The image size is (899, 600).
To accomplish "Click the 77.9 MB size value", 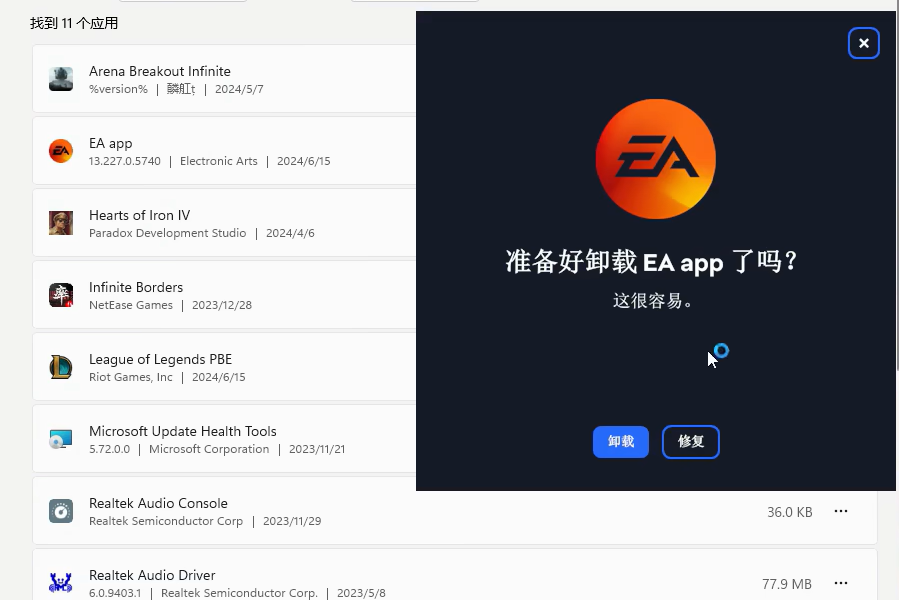I will [x=787, y=584].
